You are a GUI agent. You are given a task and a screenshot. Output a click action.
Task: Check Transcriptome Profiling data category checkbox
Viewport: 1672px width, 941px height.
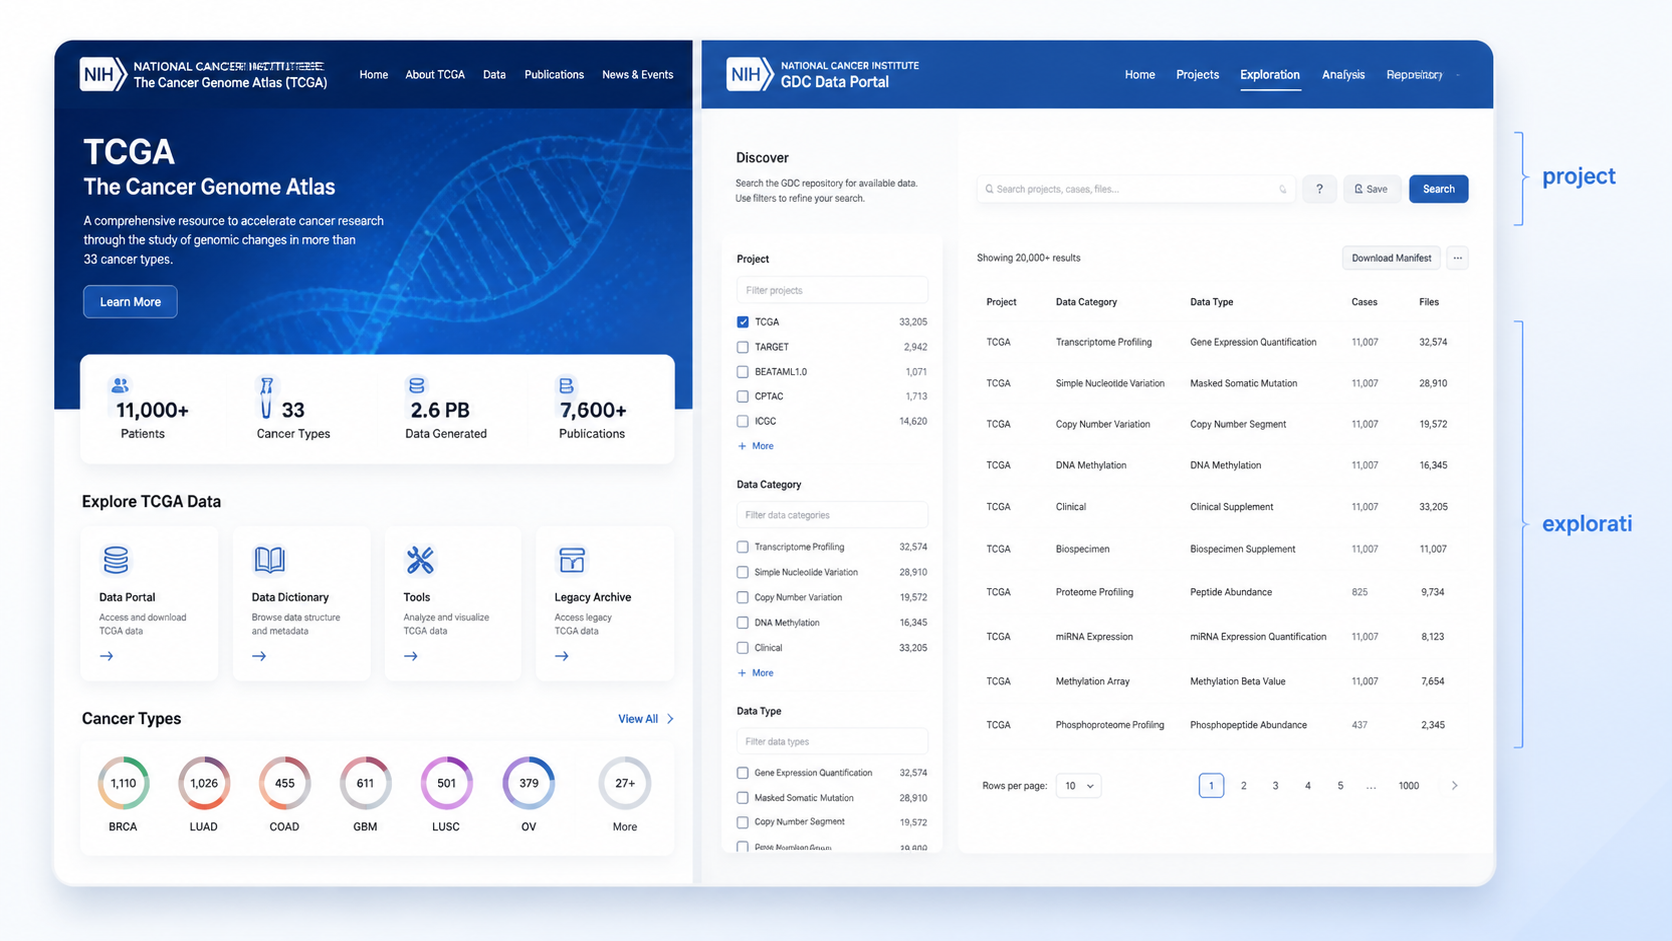(742, 547)
